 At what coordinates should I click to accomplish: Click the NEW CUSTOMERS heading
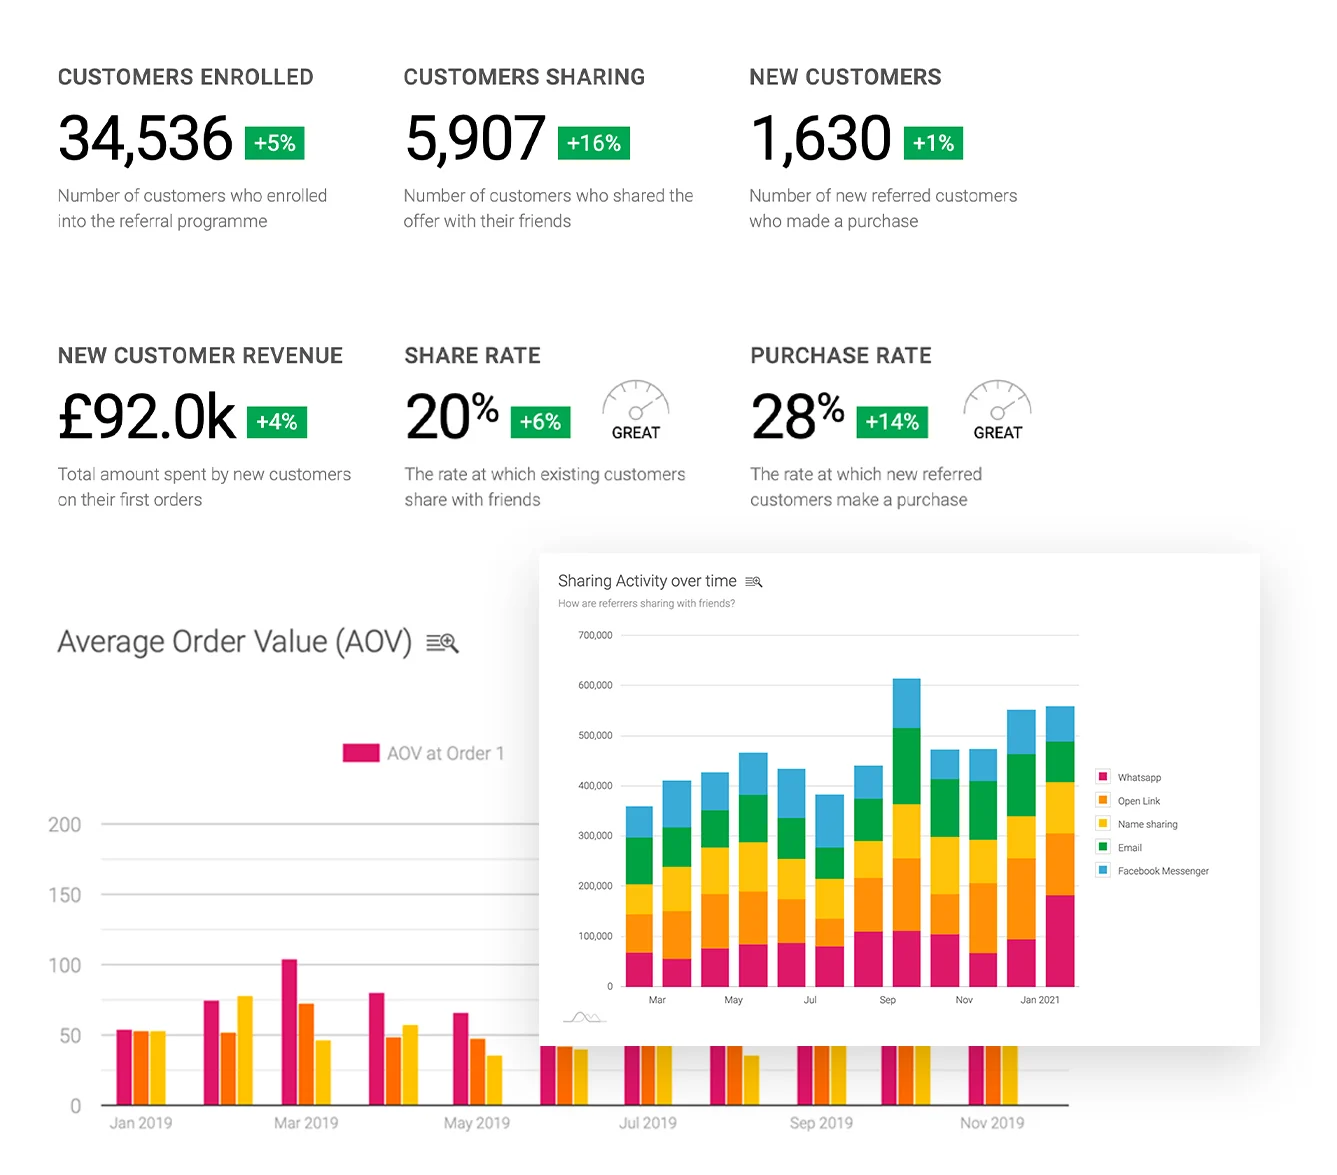(846, 77)
